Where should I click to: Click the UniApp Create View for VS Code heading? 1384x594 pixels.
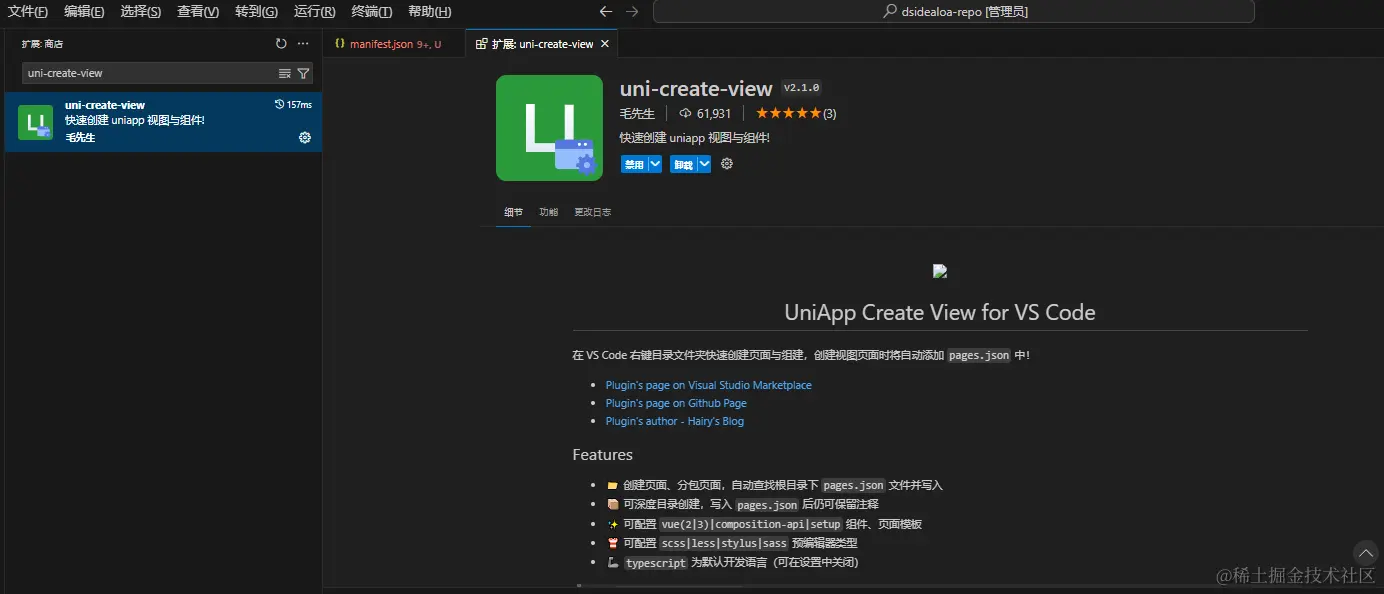point(940,312)
